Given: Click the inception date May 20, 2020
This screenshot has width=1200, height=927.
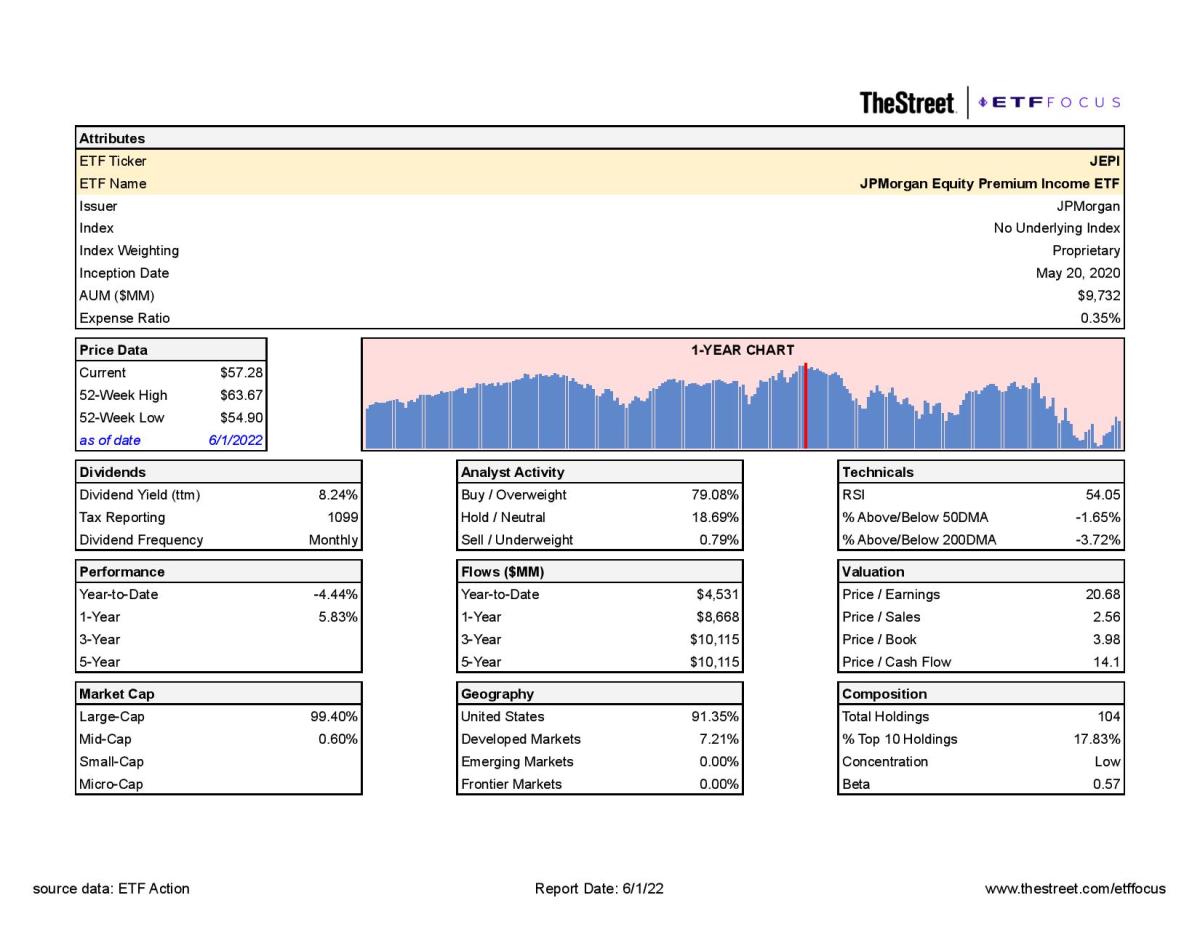Looking at the screenshot, I should pyautogui.click(x=1078, y=273).
